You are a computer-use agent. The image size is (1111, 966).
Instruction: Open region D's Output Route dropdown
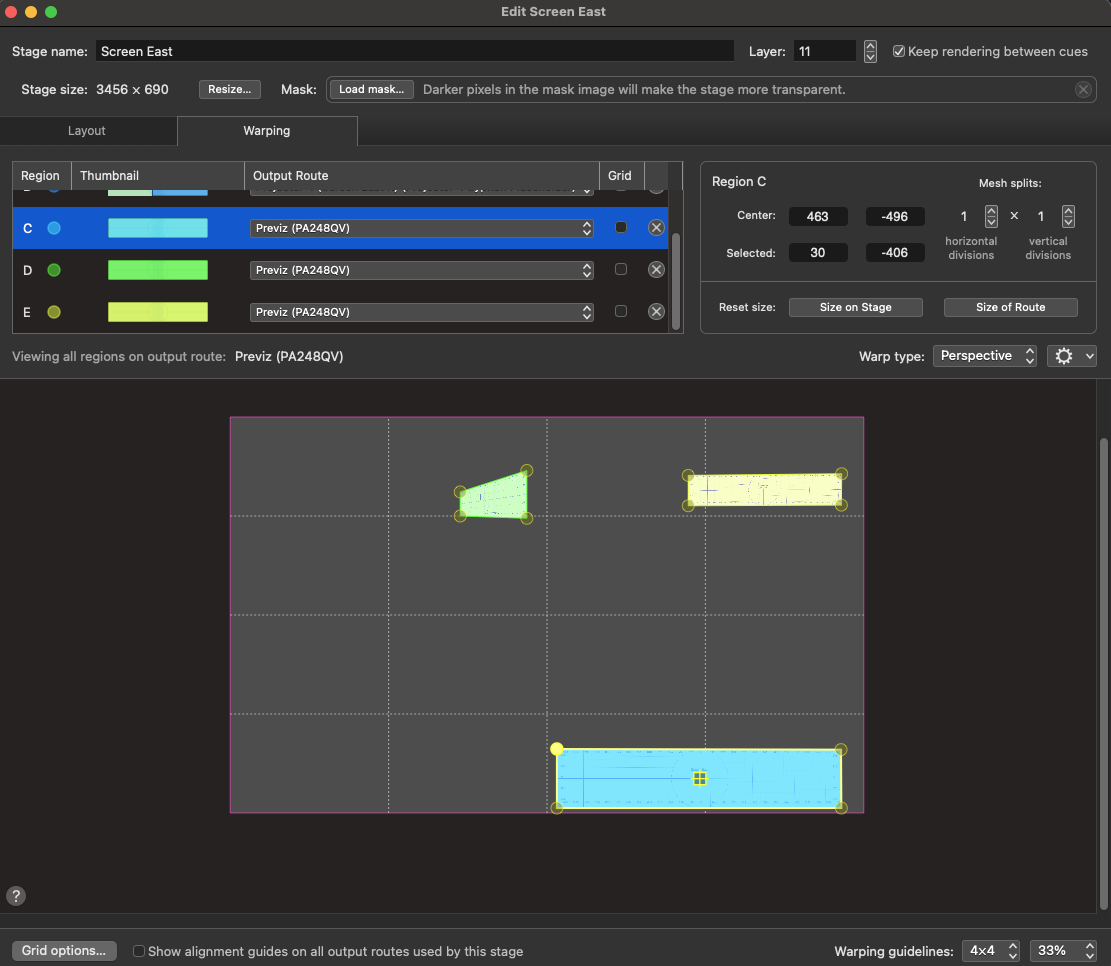pos(420,269)
